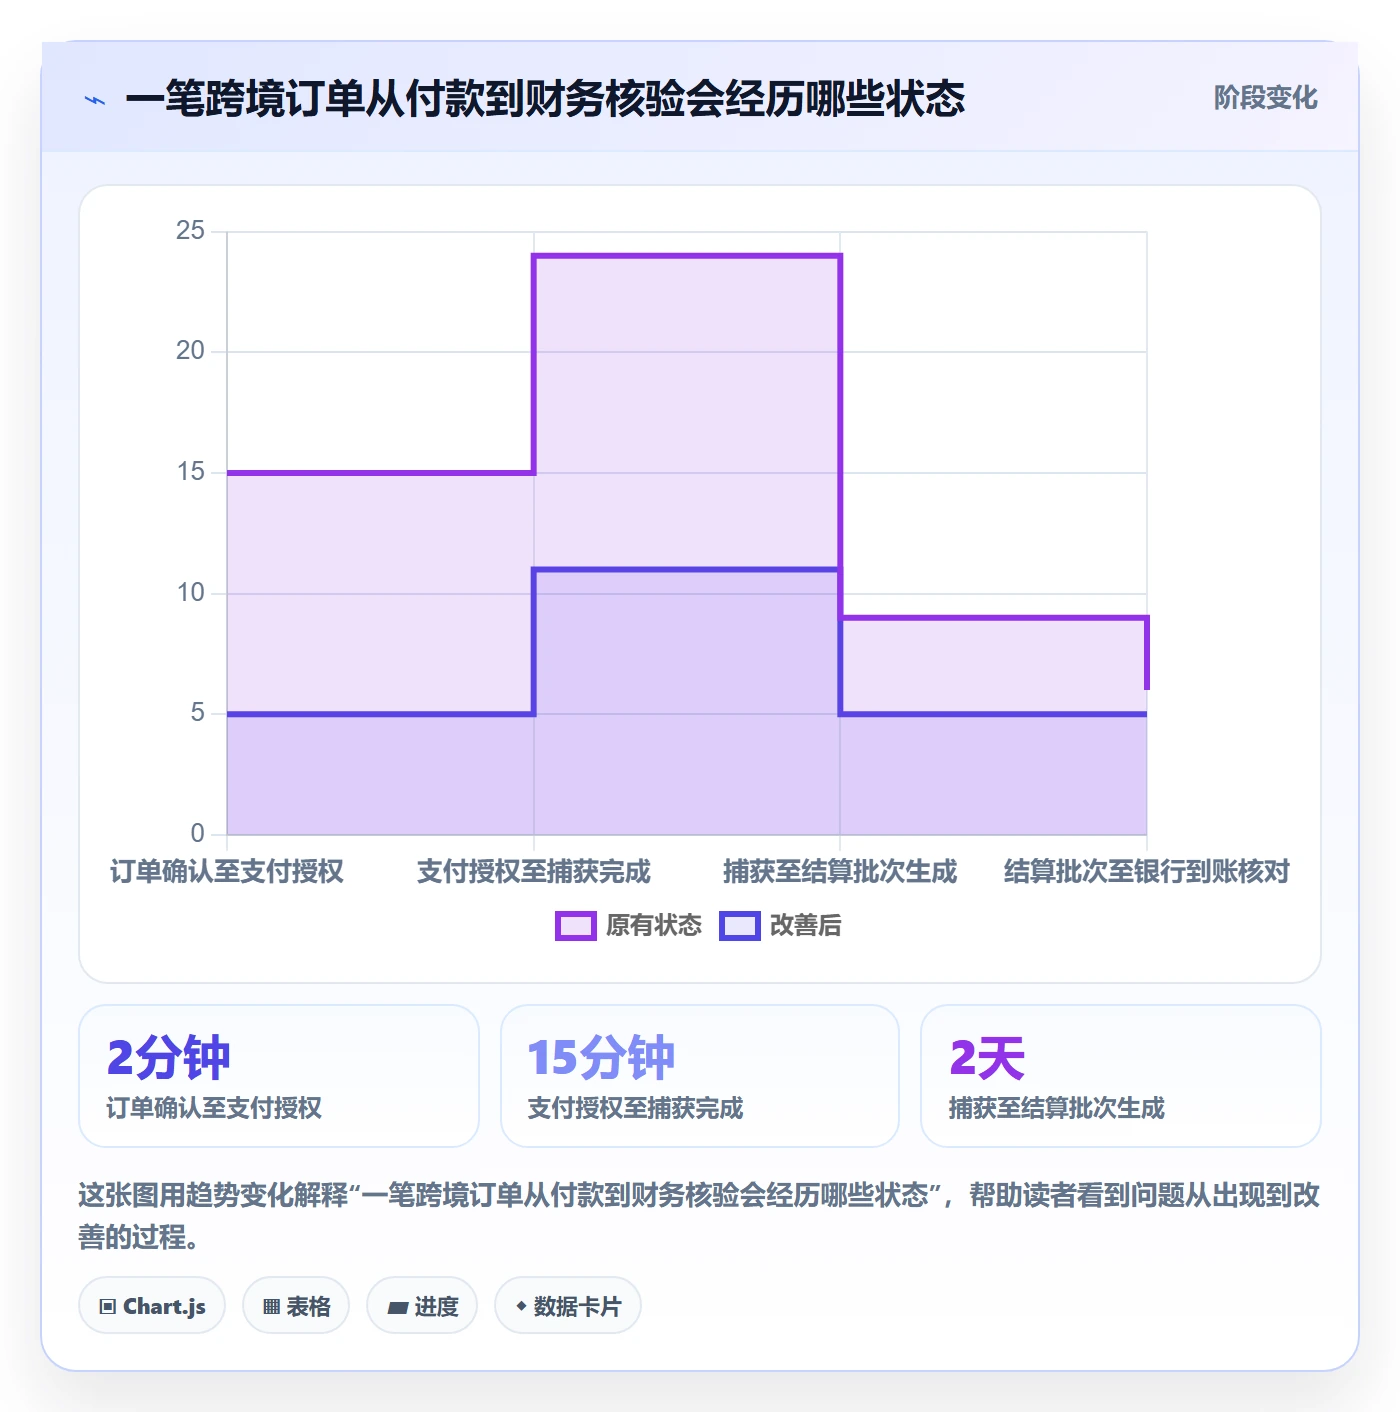Image resolution: width=1400 pixels, height=1412 pixels.
Task: Click caption 订单确认至支付授权 under 2分钟
Action: [x=214, y=1108]
